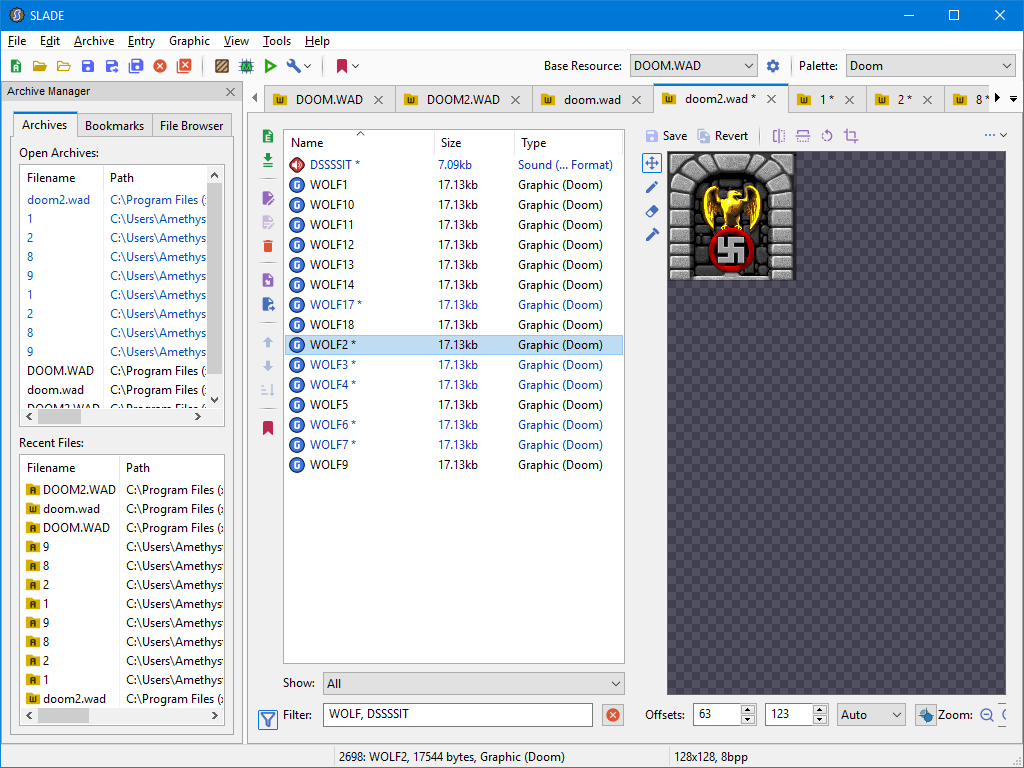Screen dimensions: 1024x768
Task: Open the wrench maintenance dropdown
Action: [x=299, y=66]
